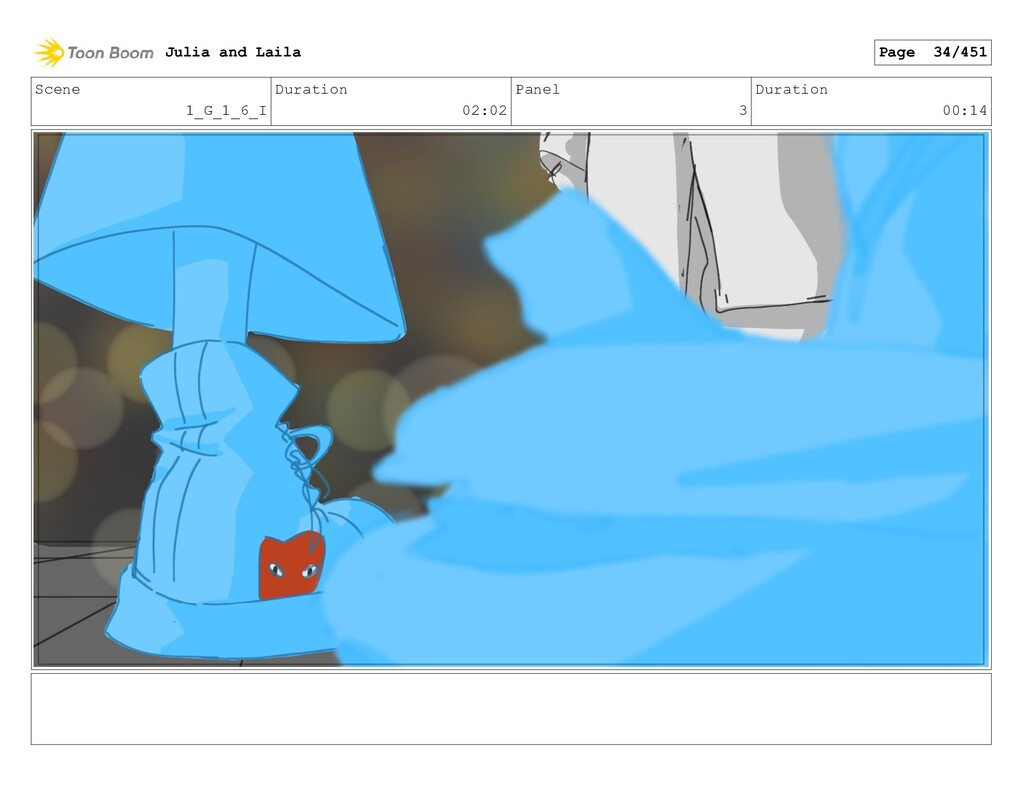
Task: Click the 'Page 34/451' indicator
Action: [x=932, y=52]
